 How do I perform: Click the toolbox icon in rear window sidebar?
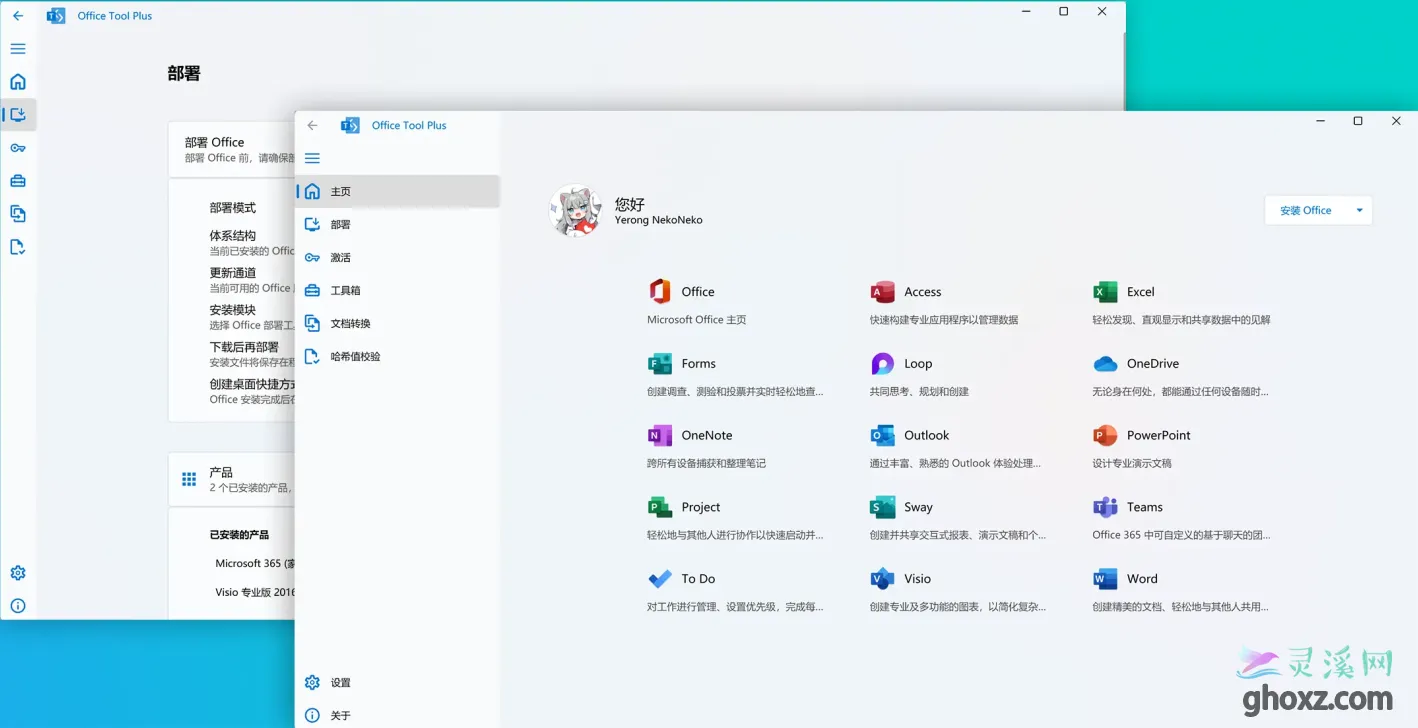(x=18, y=181)
